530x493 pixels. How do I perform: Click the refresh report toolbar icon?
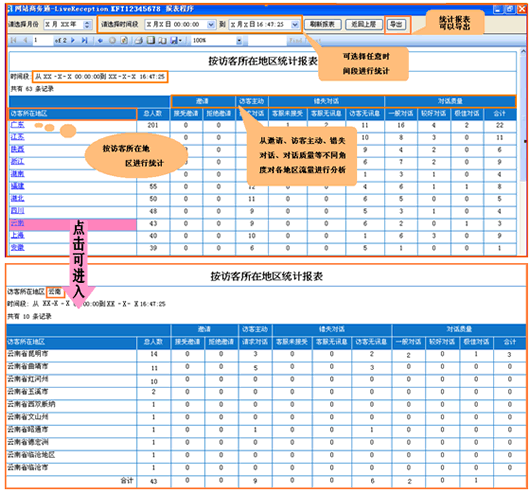(x=124, y=41)
